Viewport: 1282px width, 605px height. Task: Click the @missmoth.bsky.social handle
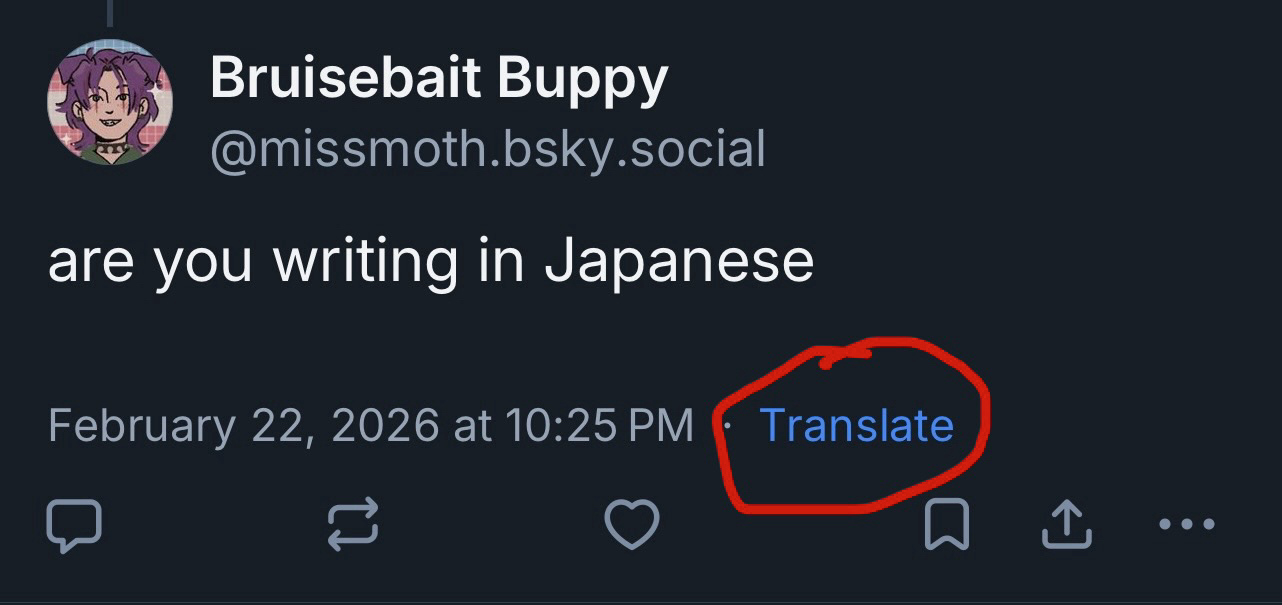point(487,148)
